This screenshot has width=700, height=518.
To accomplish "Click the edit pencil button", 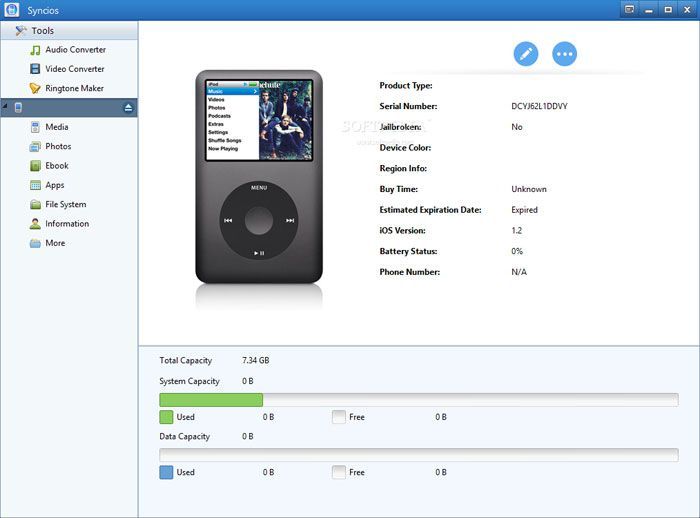I will point(526,54).
